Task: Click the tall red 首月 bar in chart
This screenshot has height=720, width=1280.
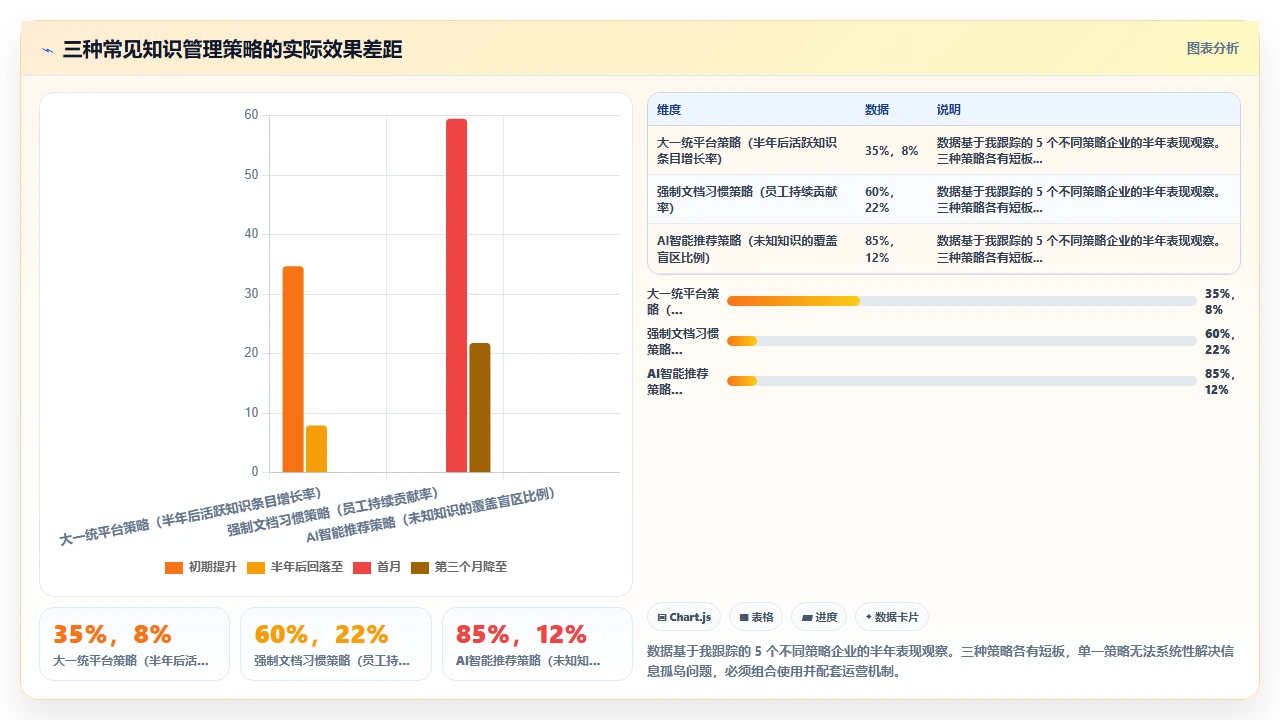Action: click(456, 295)
